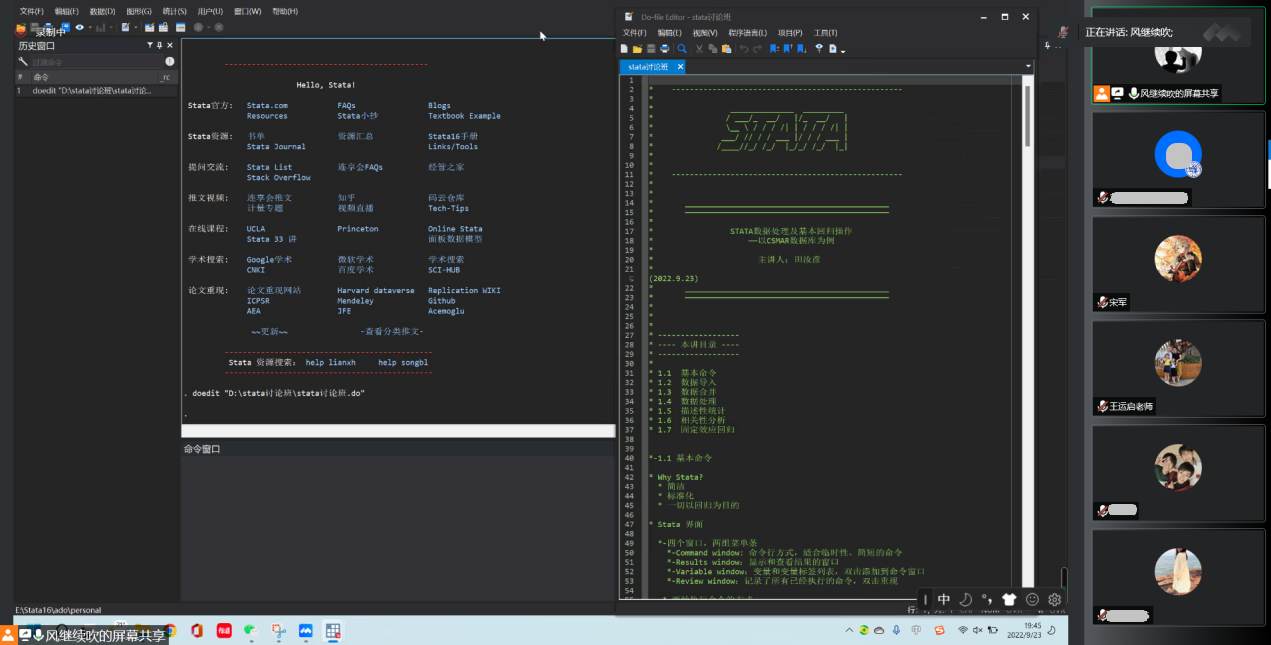Toggle pin on the History window

tap(160, 45)
